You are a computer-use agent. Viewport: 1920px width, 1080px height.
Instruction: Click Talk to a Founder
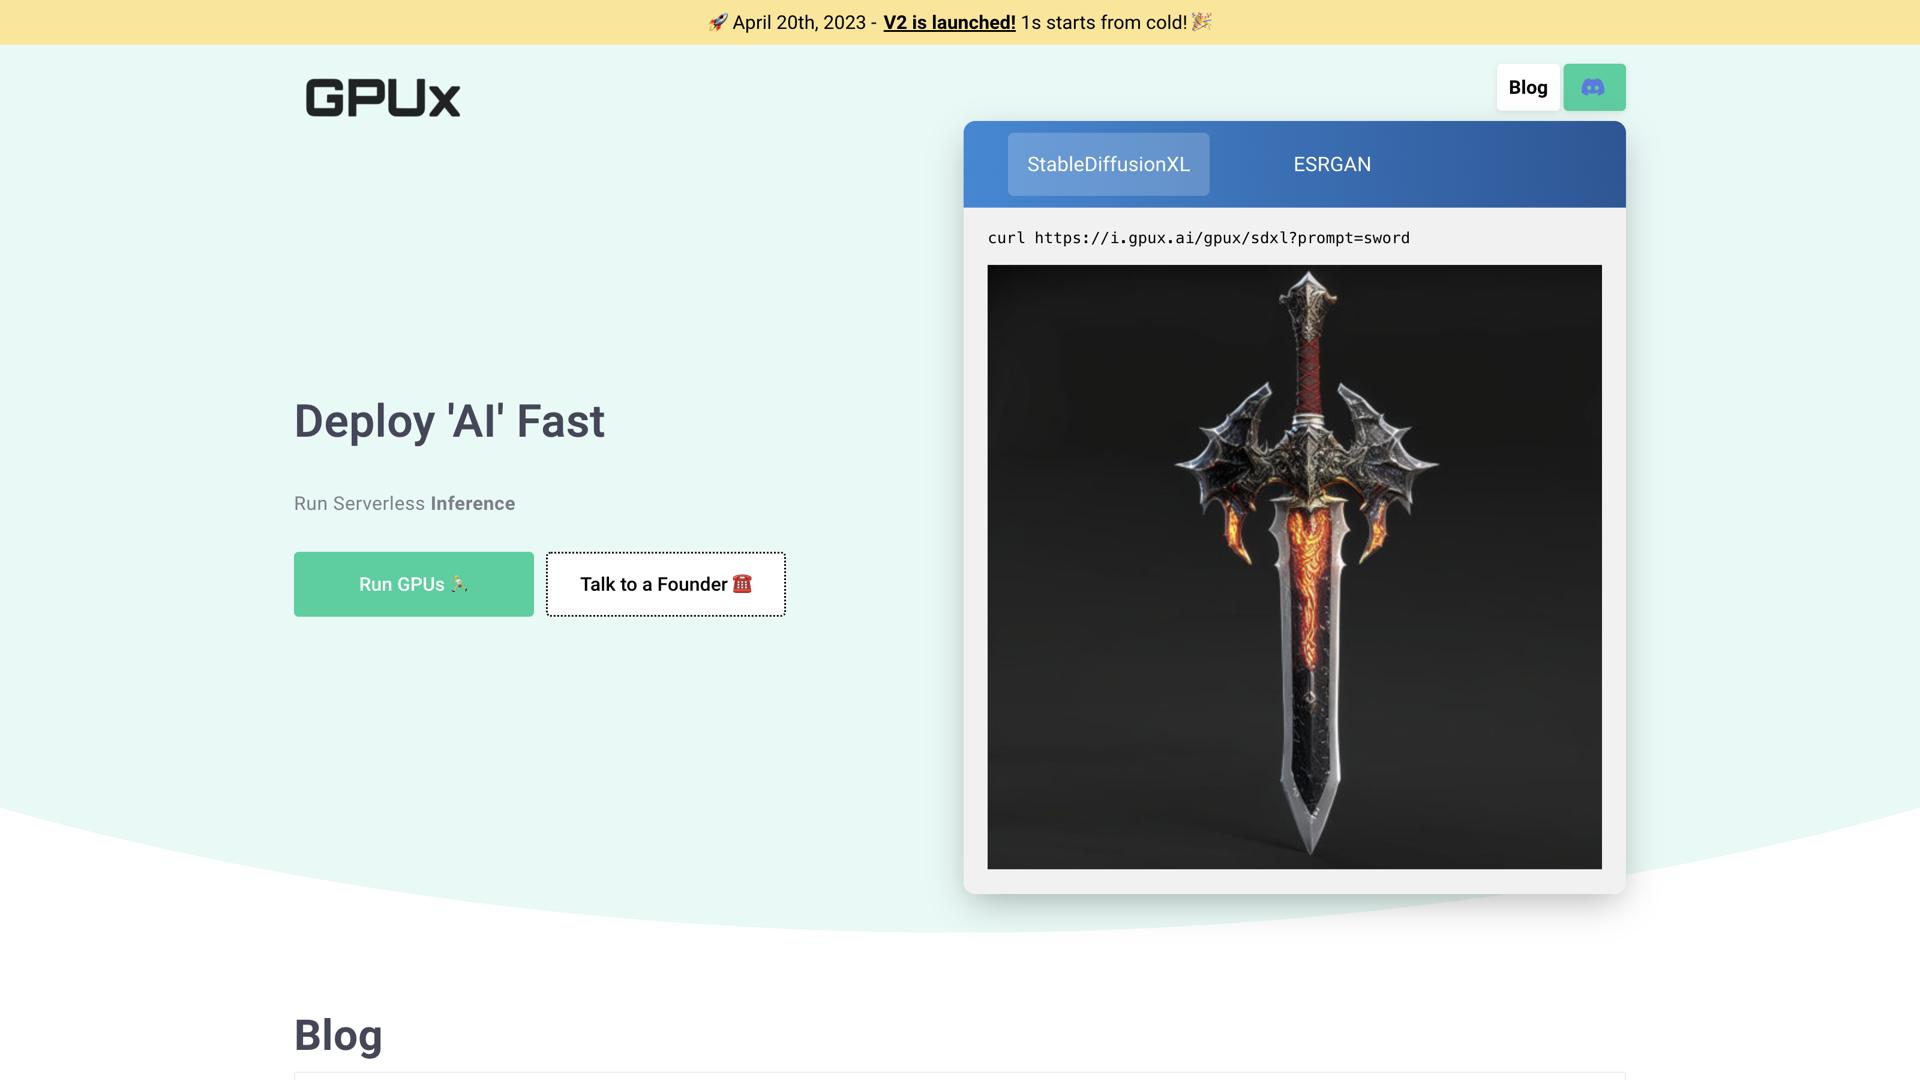click(666, 584)
